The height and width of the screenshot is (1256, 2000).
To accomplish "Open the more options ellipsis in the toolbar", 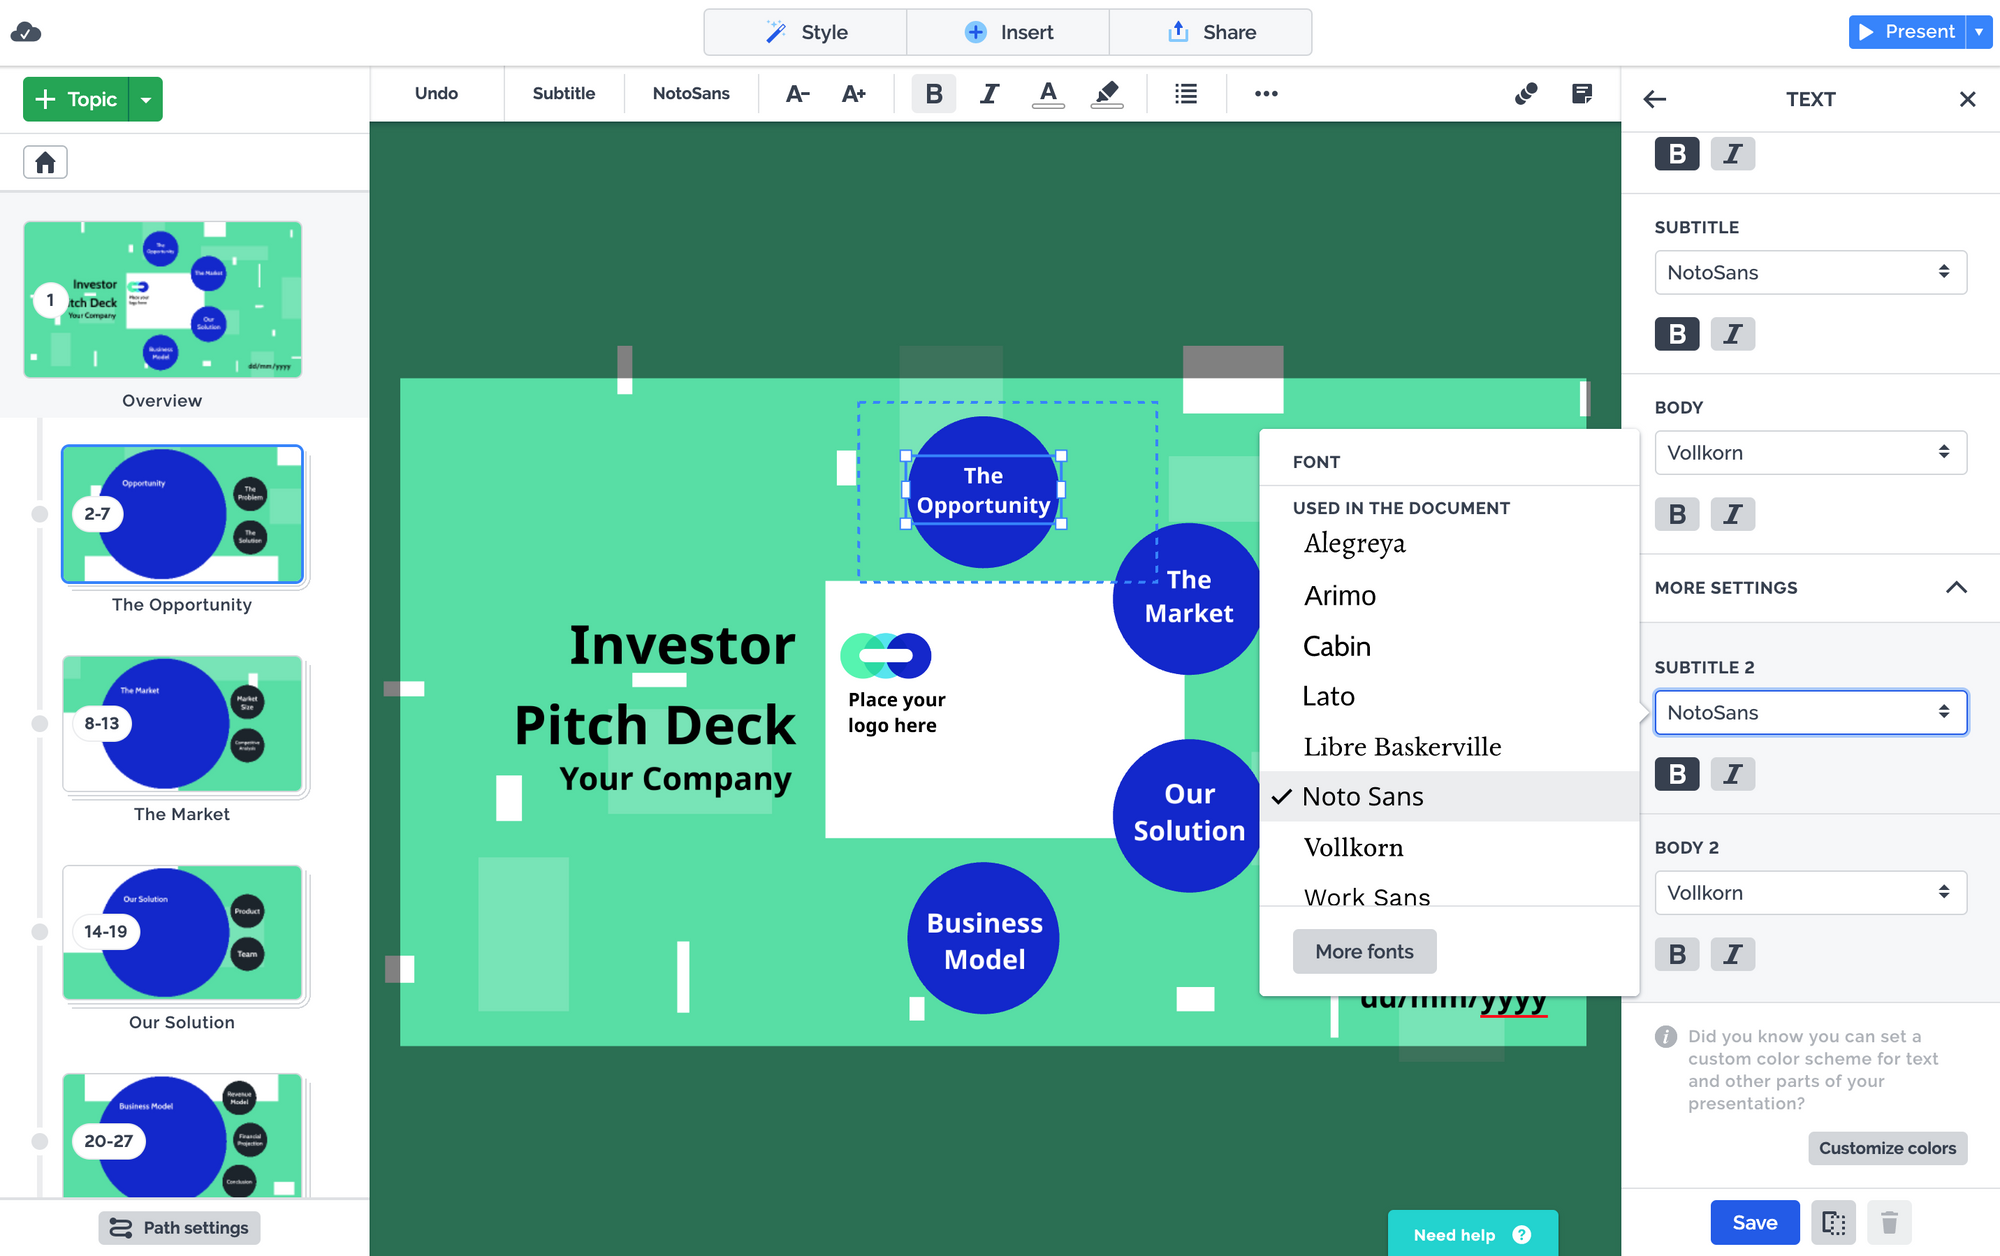I will coord(1265,93).
